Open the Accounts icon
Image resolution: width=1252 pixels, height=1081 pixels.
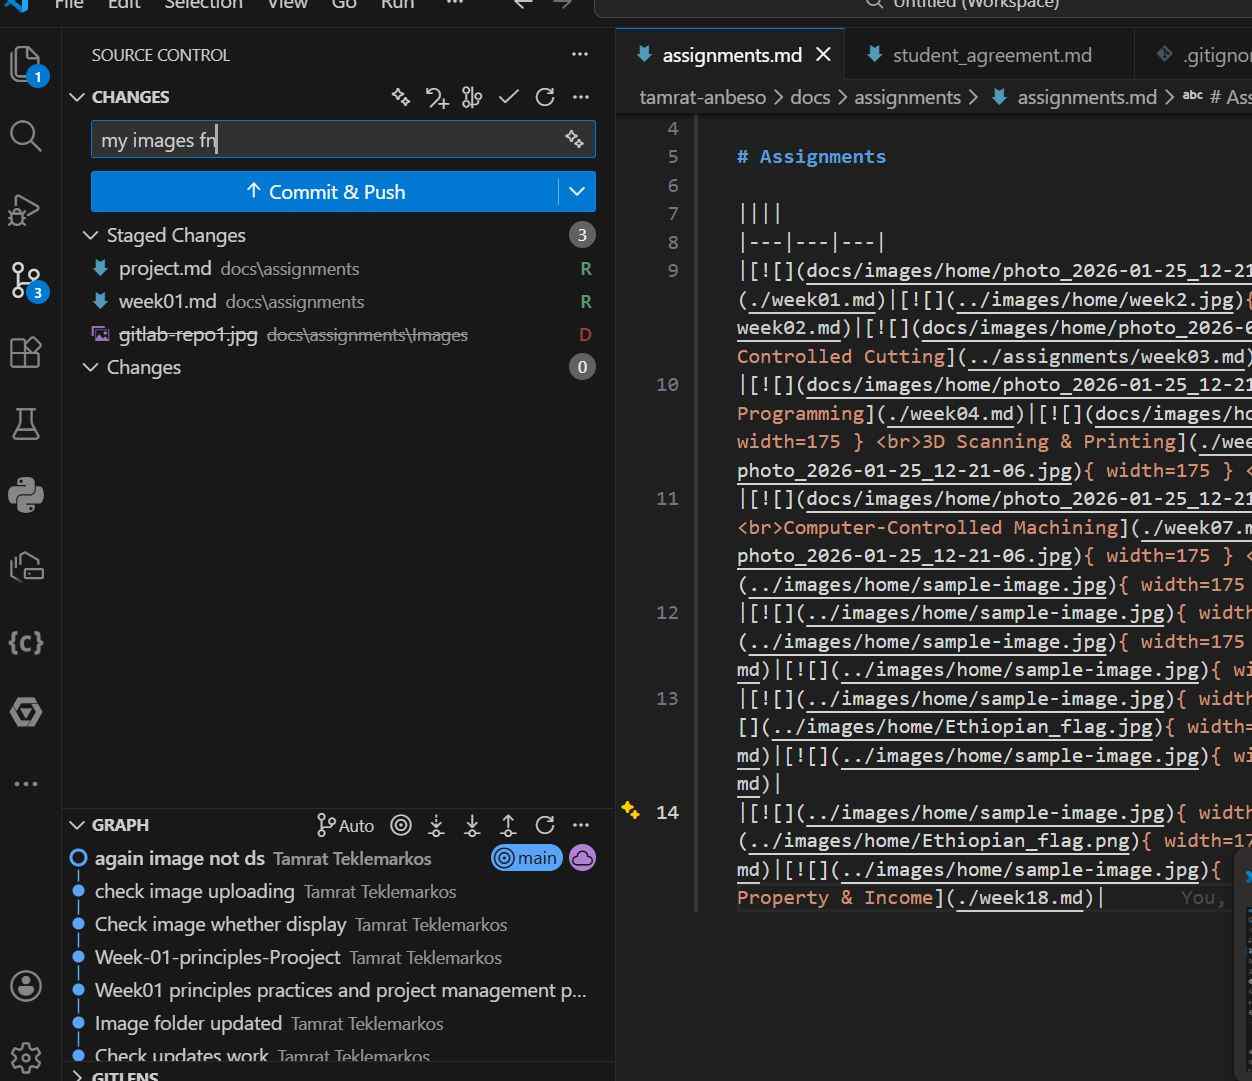26,986
